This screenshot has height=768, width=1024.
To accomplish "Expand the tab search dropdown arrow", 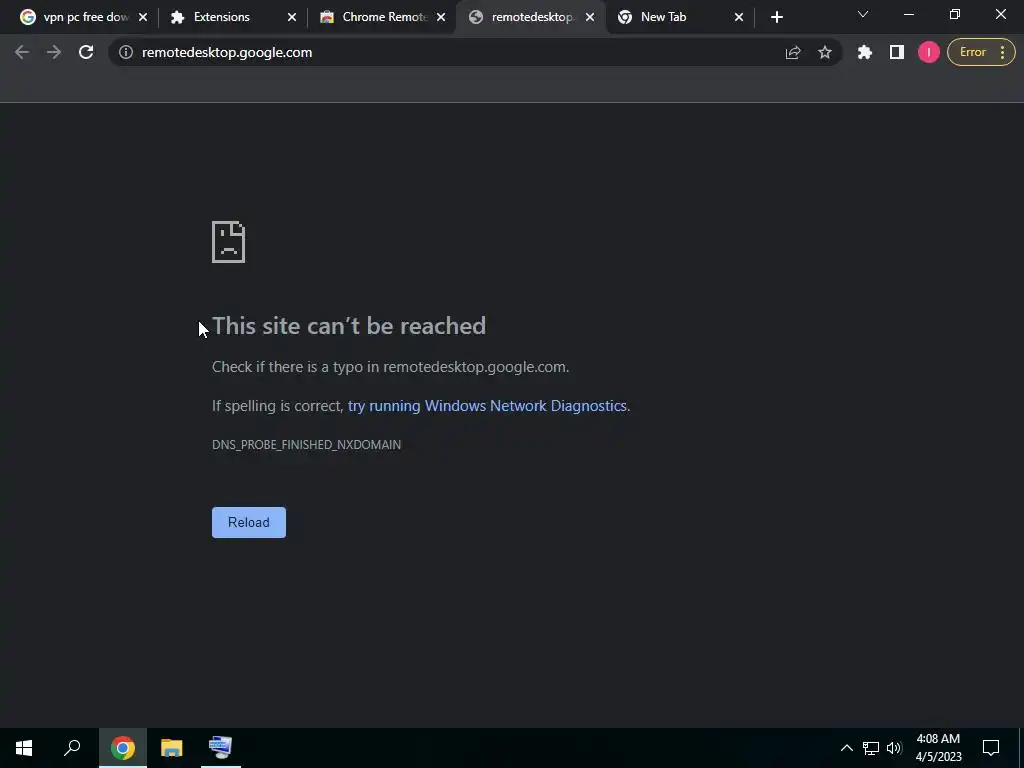I will (863, 14).
